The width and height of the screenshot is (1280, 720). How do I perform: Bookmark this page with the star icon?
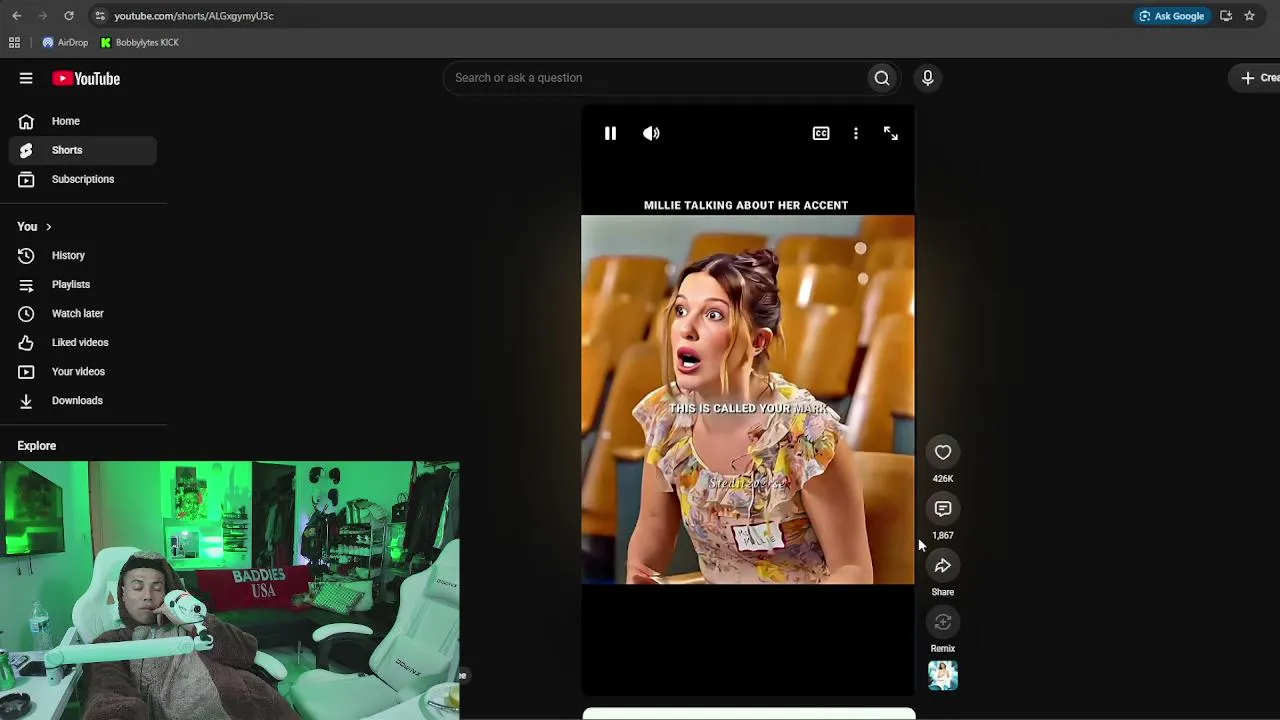tap(1249, 16)
